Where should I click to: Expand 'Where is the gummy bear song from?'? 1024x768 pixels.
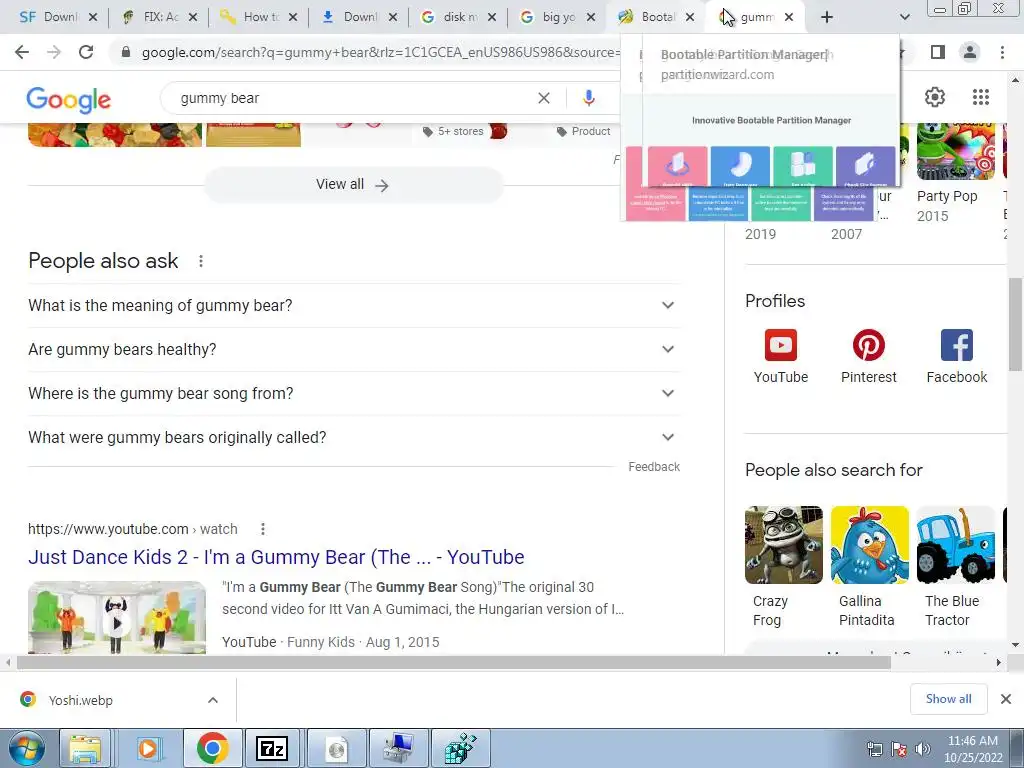pos(354,393)
